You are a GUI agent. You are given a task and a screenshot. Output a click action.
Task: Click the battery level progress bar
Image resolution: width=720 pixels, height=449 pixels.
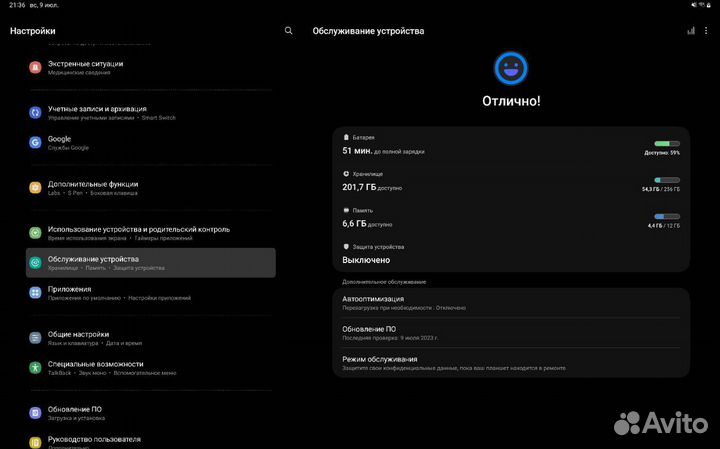(666, 144)
